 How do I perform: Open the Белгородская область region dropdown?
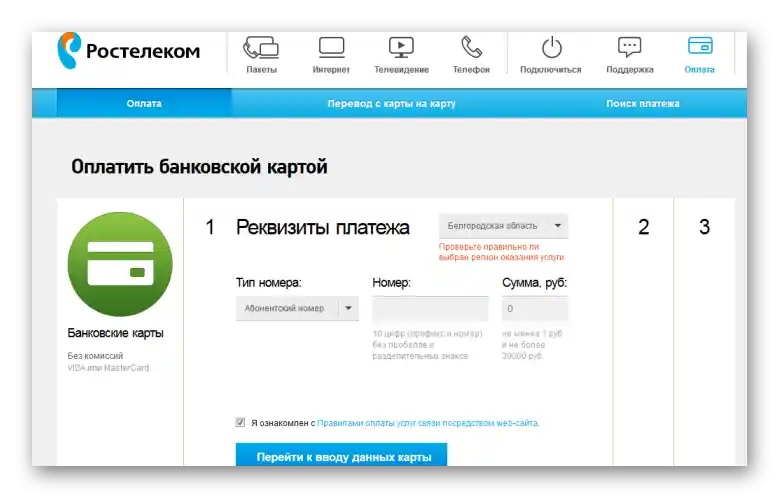tap(503, 226)
